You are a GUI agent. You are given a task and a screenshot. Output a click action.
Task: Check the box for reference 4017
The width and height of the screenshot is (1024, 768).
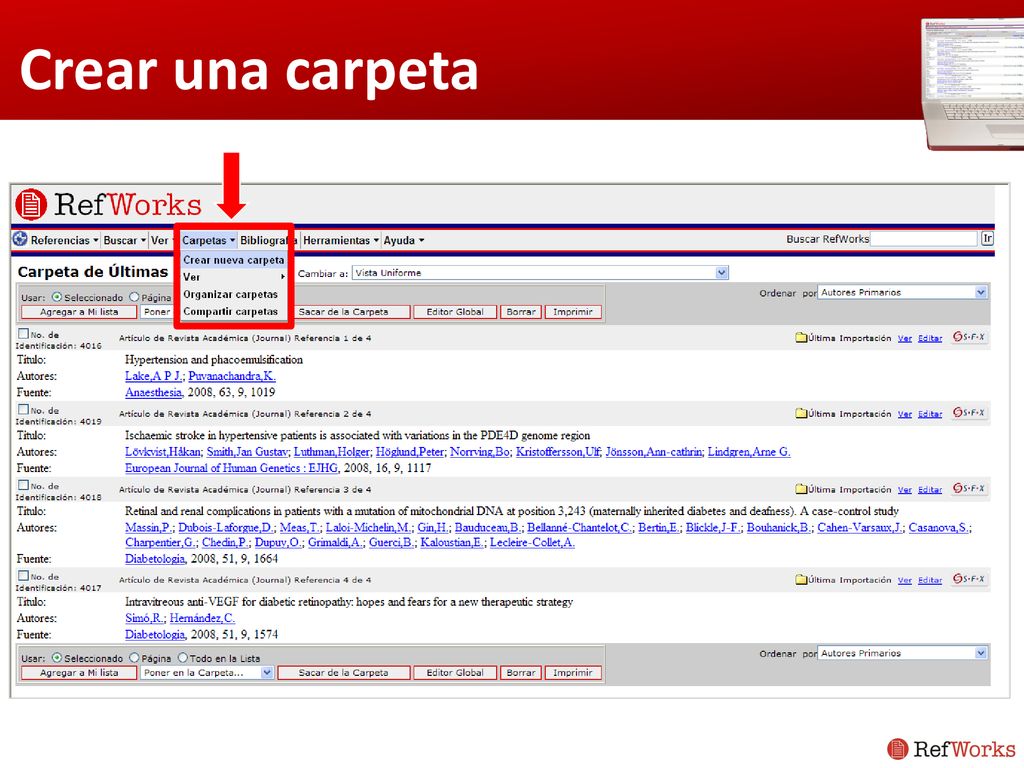[24, 576]
